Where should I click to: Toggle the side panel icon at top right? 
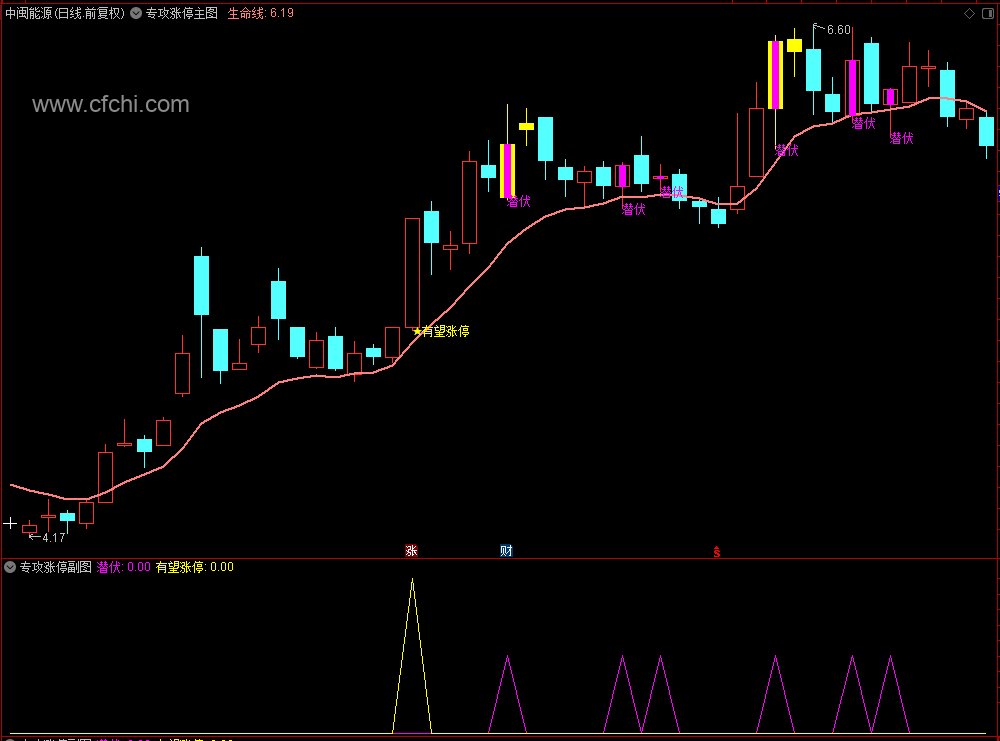tap(988, 13)
